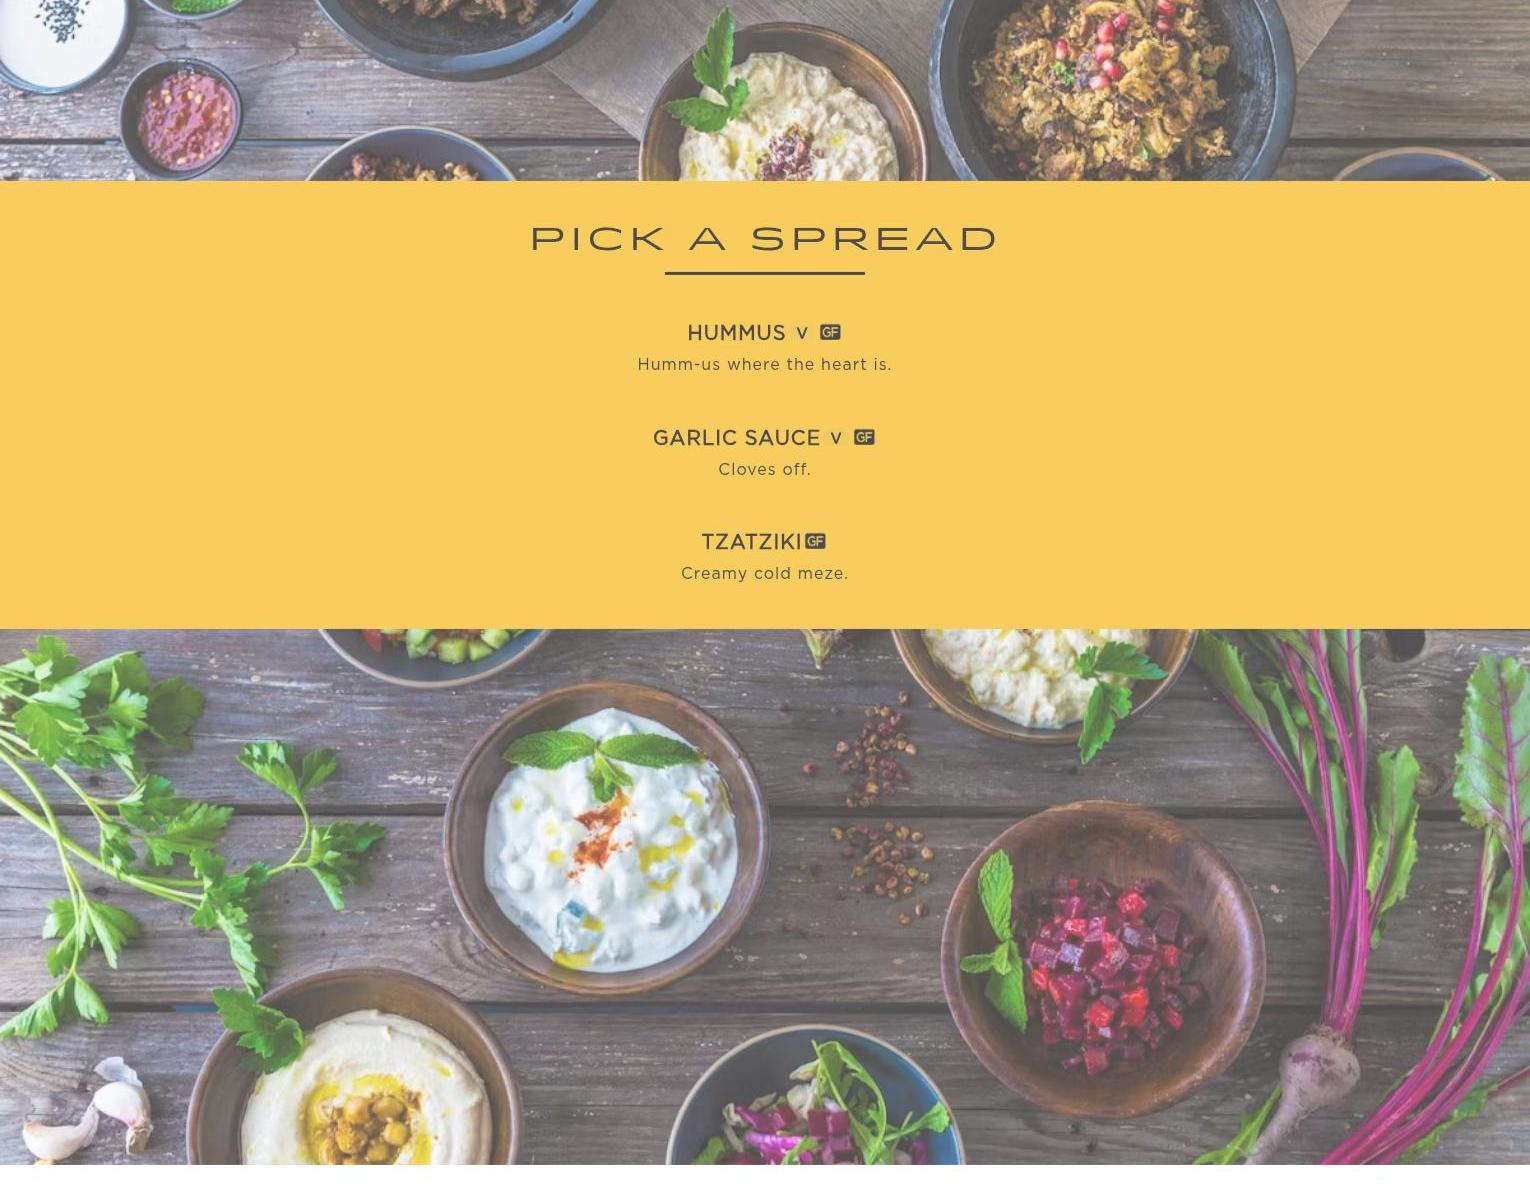
Task: Click the GF badge beside Tzatziki
Action: click(815, 542)
